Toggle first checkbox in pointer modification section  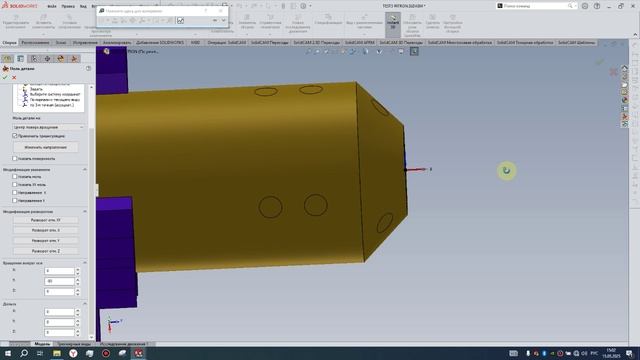click(x=15, y=177)
